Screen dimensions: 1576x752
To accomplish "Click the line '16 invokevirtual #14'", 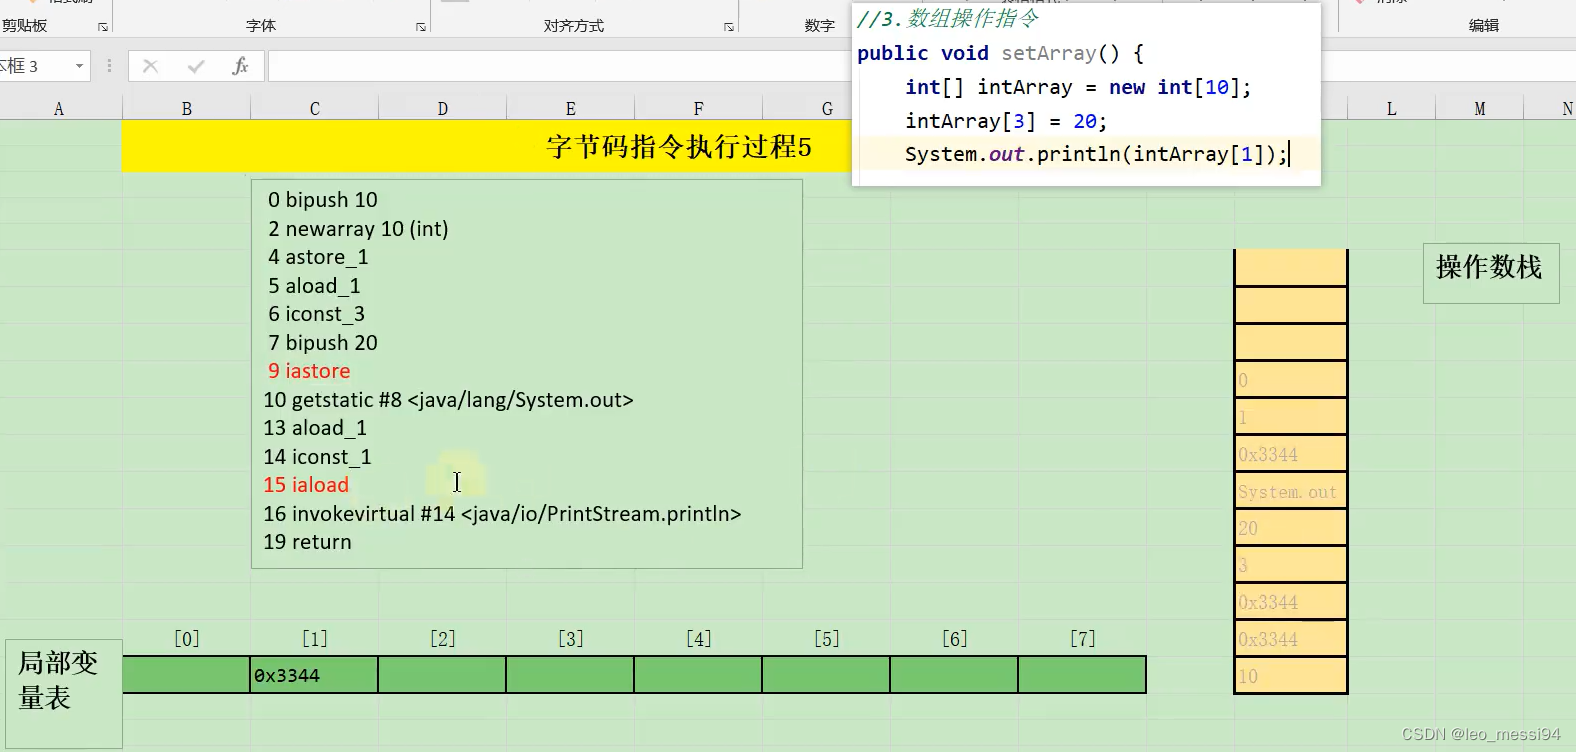I will tap(502, 514).
